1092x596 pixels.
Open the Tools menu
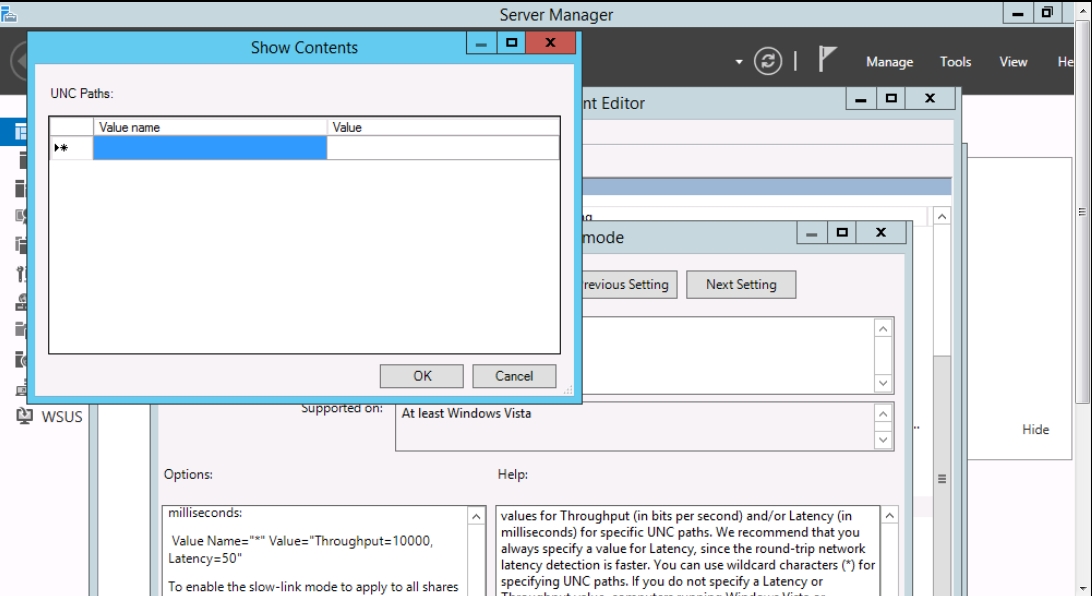pyautogui.click(x=955, y=62)
